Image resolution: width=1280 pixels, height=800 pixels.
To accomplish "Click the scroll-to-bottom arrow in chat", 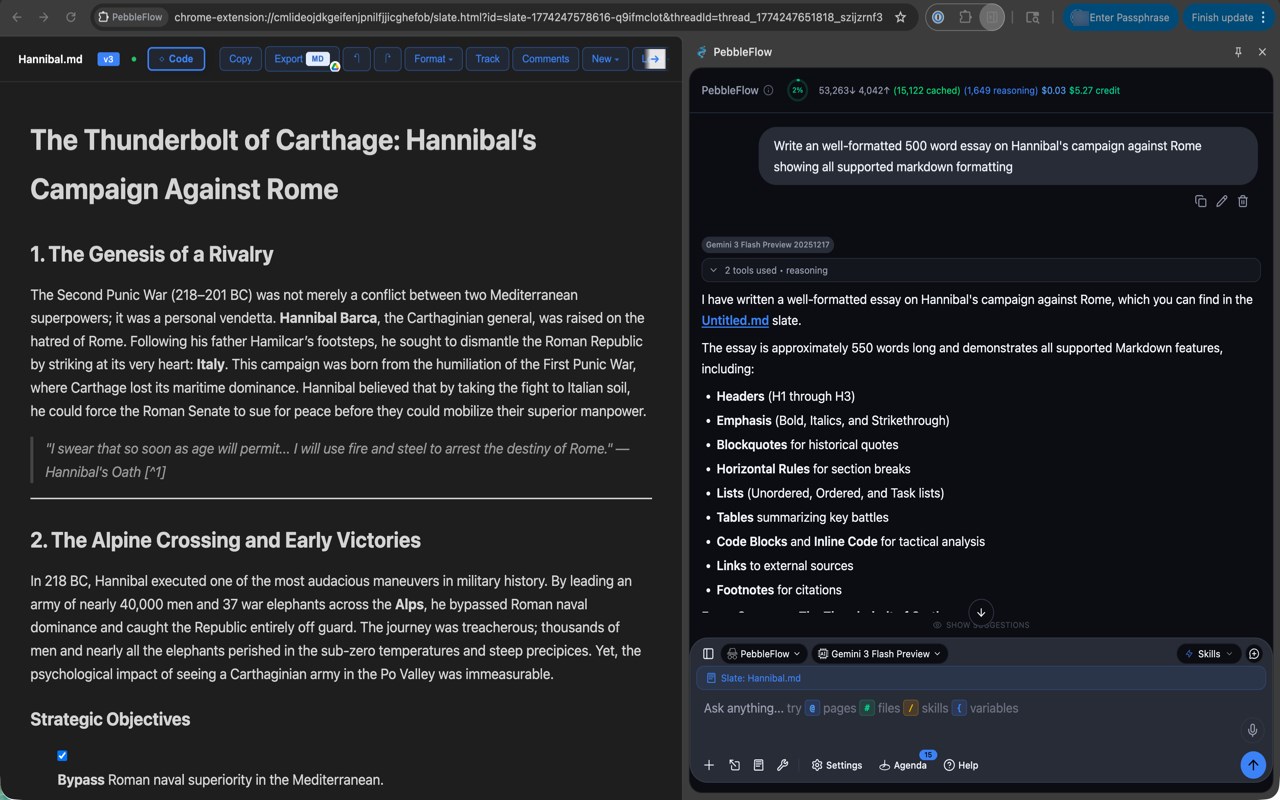I will point(981,612).
